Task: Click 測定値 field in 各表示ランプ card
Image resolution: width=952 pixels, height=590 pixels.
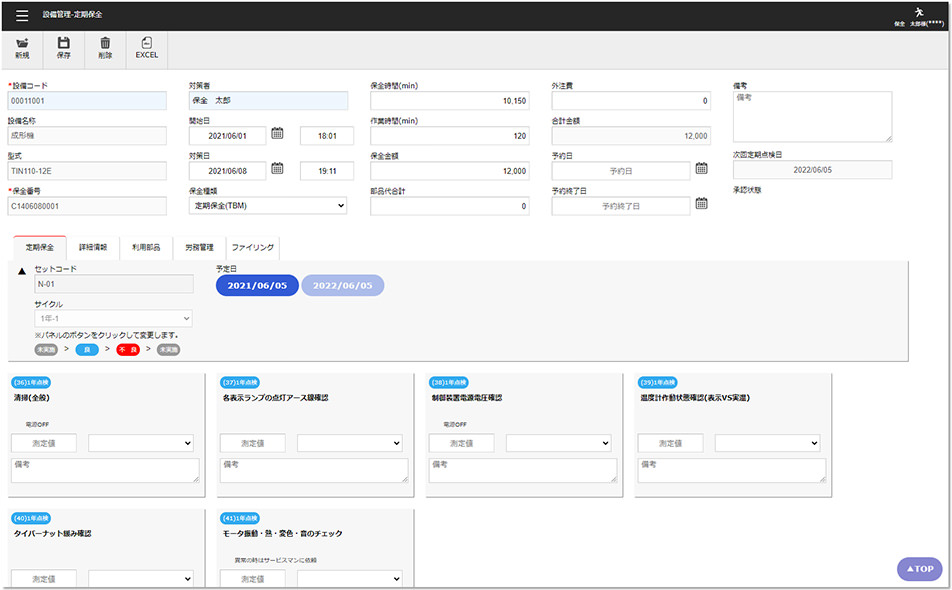Action: pos(253,443)
